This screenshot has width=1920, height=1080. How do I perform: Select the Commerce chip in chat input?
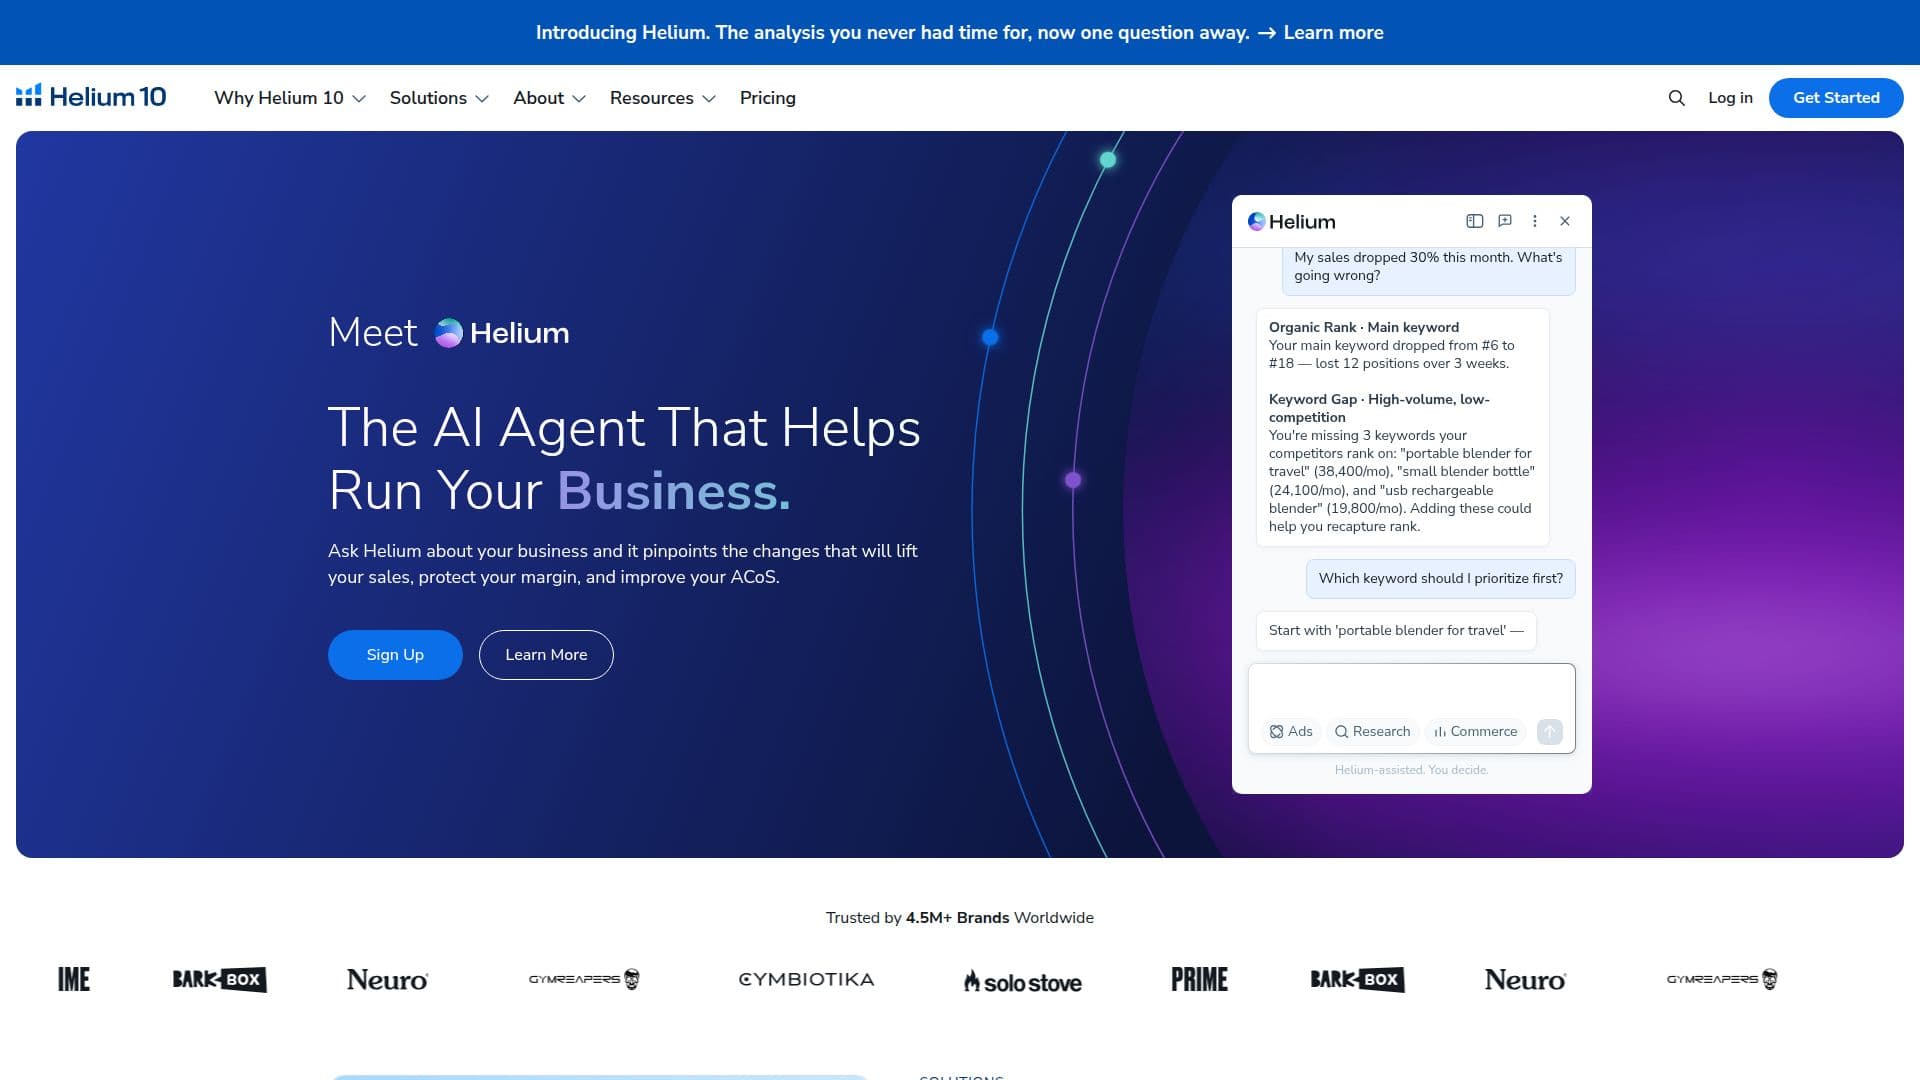click(x=1476, y=732)
